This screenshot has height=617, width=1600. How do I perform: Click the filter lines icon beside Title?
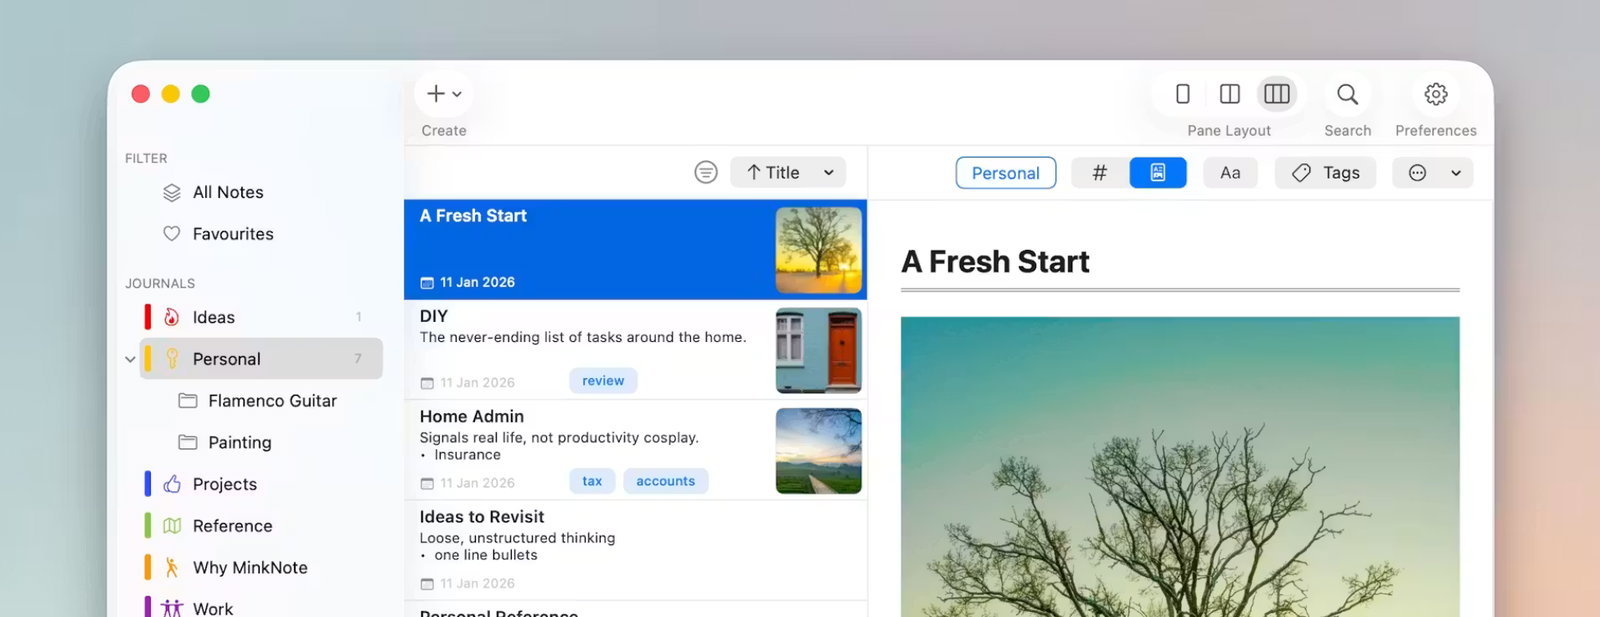click(x=706, y=172)
